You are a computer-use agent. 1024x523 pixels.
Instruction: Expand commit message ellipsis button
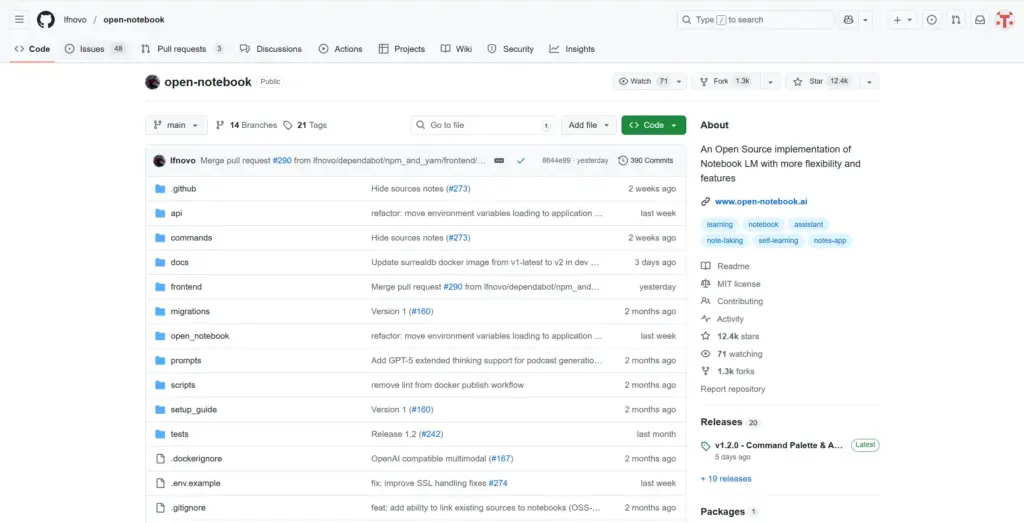coord(499,160)
